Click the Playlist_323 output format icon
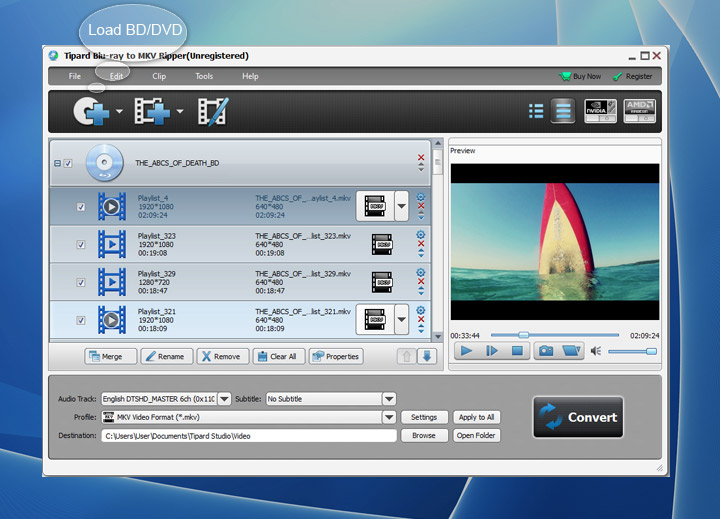 click(x=382, y=244)
